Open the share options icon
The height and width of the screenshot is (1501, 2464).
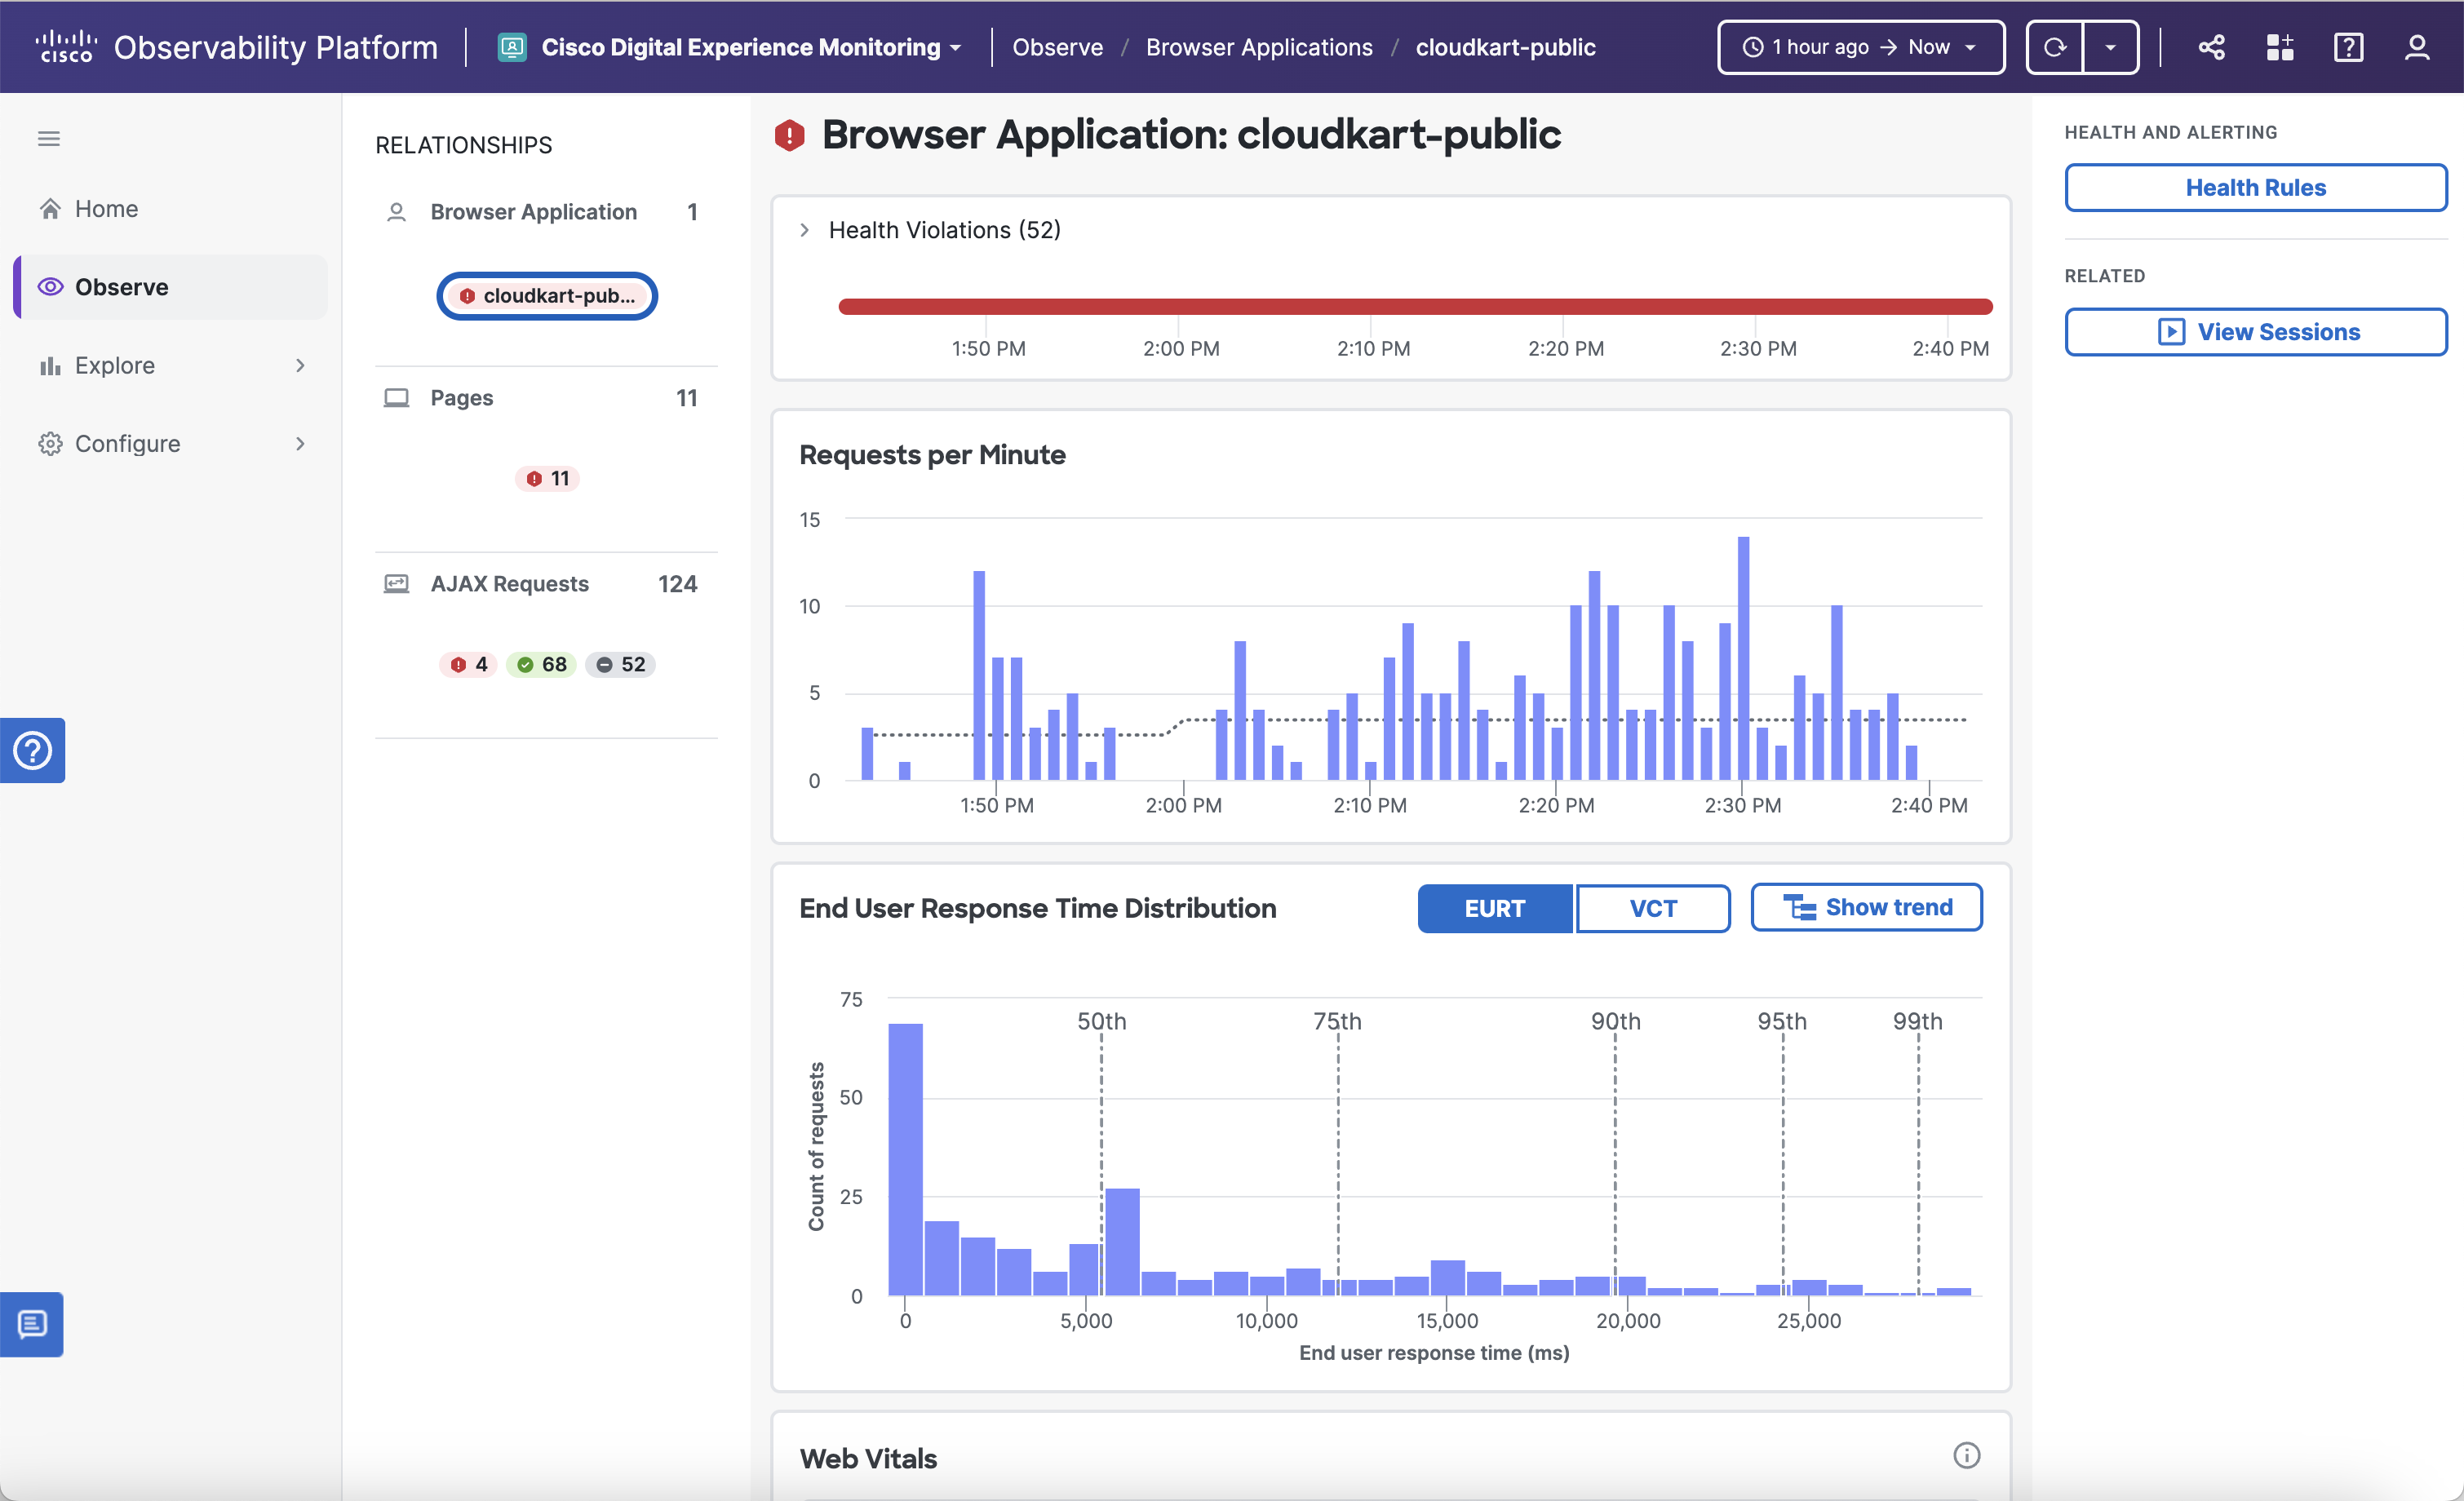[2211, 46]
